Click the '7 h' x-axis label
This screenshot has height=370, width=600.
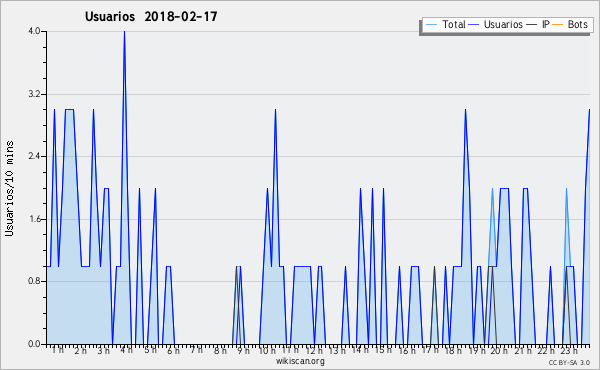pyautogui.click(x=196, y=350)
